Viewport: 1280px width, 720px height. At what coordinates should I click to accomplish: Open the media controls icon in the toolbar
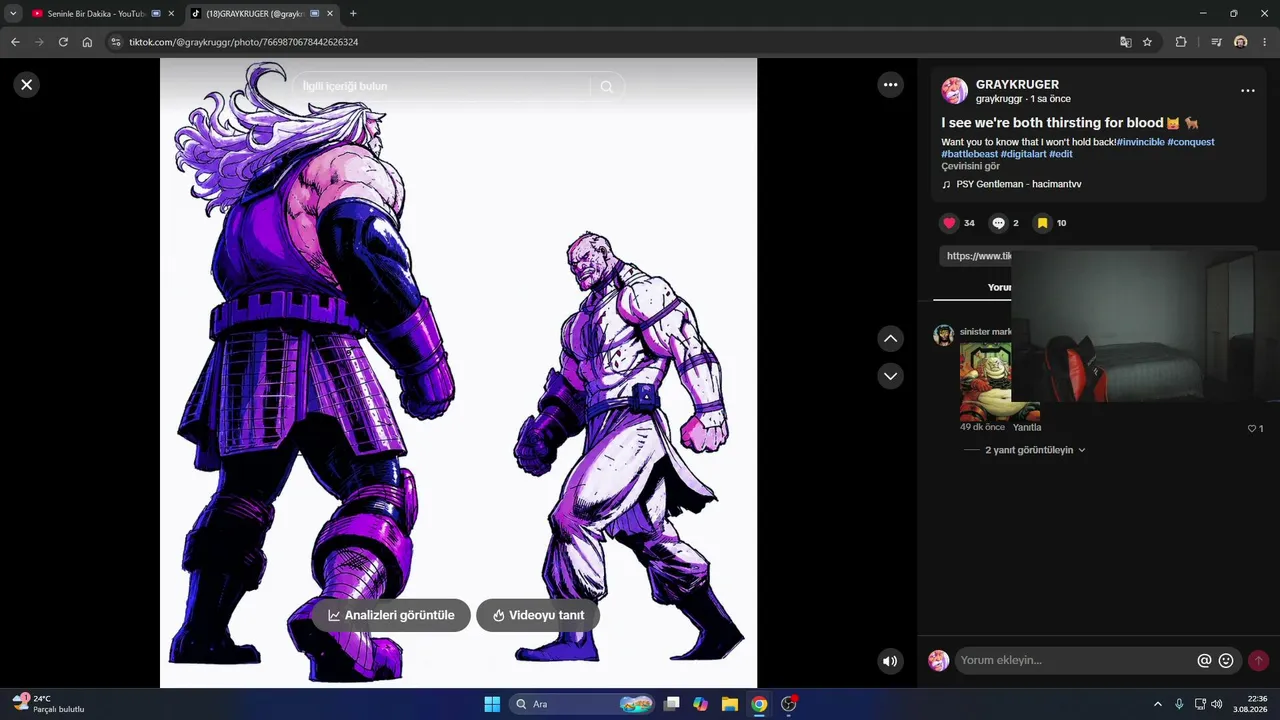click(x=1216, y=42)
